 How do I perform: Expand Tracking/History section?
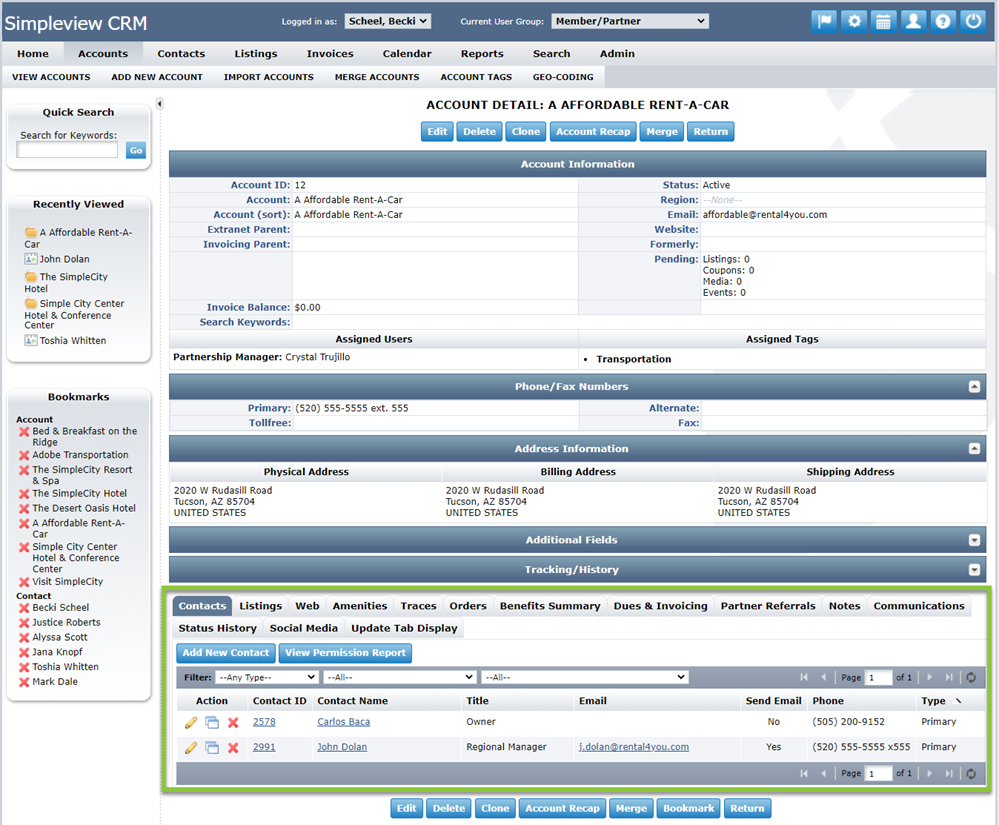[x=974, y=570]
